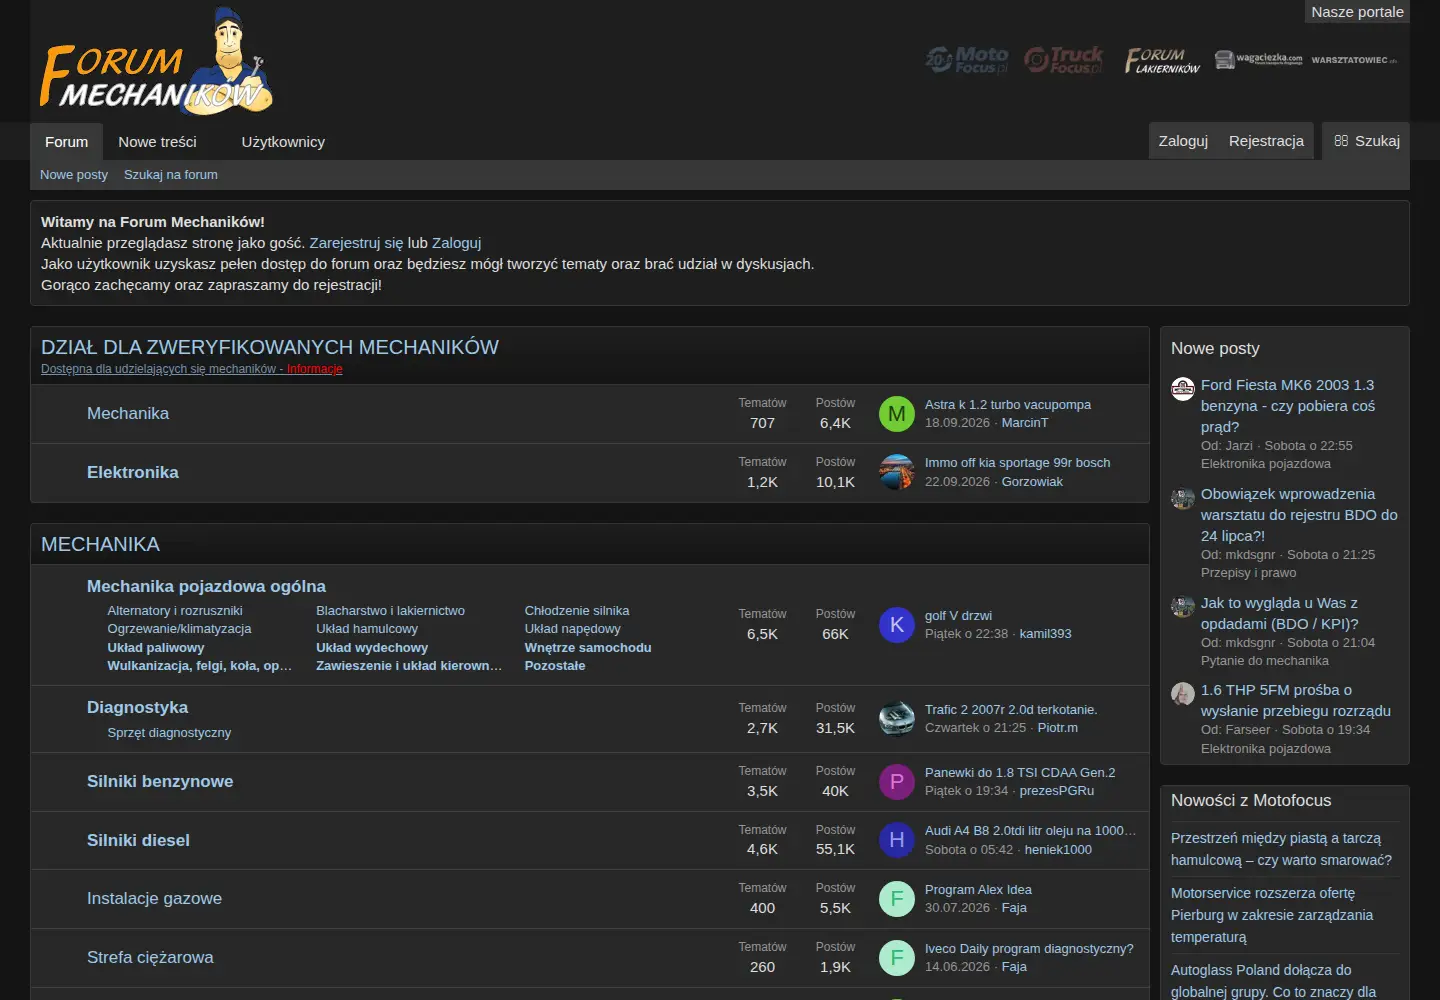Open the DZIAŁ DLA ZWERYFIKOWANYCH MECHANIKÓW category
The width and height of the screenshot is (1440, 1000).
click(x=270, y=347)
